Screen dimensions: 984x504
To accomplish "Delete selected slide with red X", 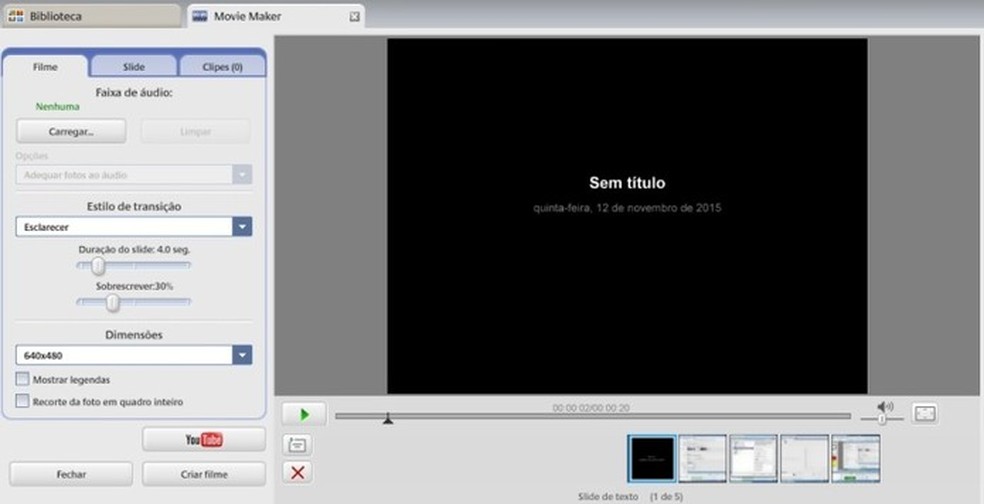I will tap(297, 473).
